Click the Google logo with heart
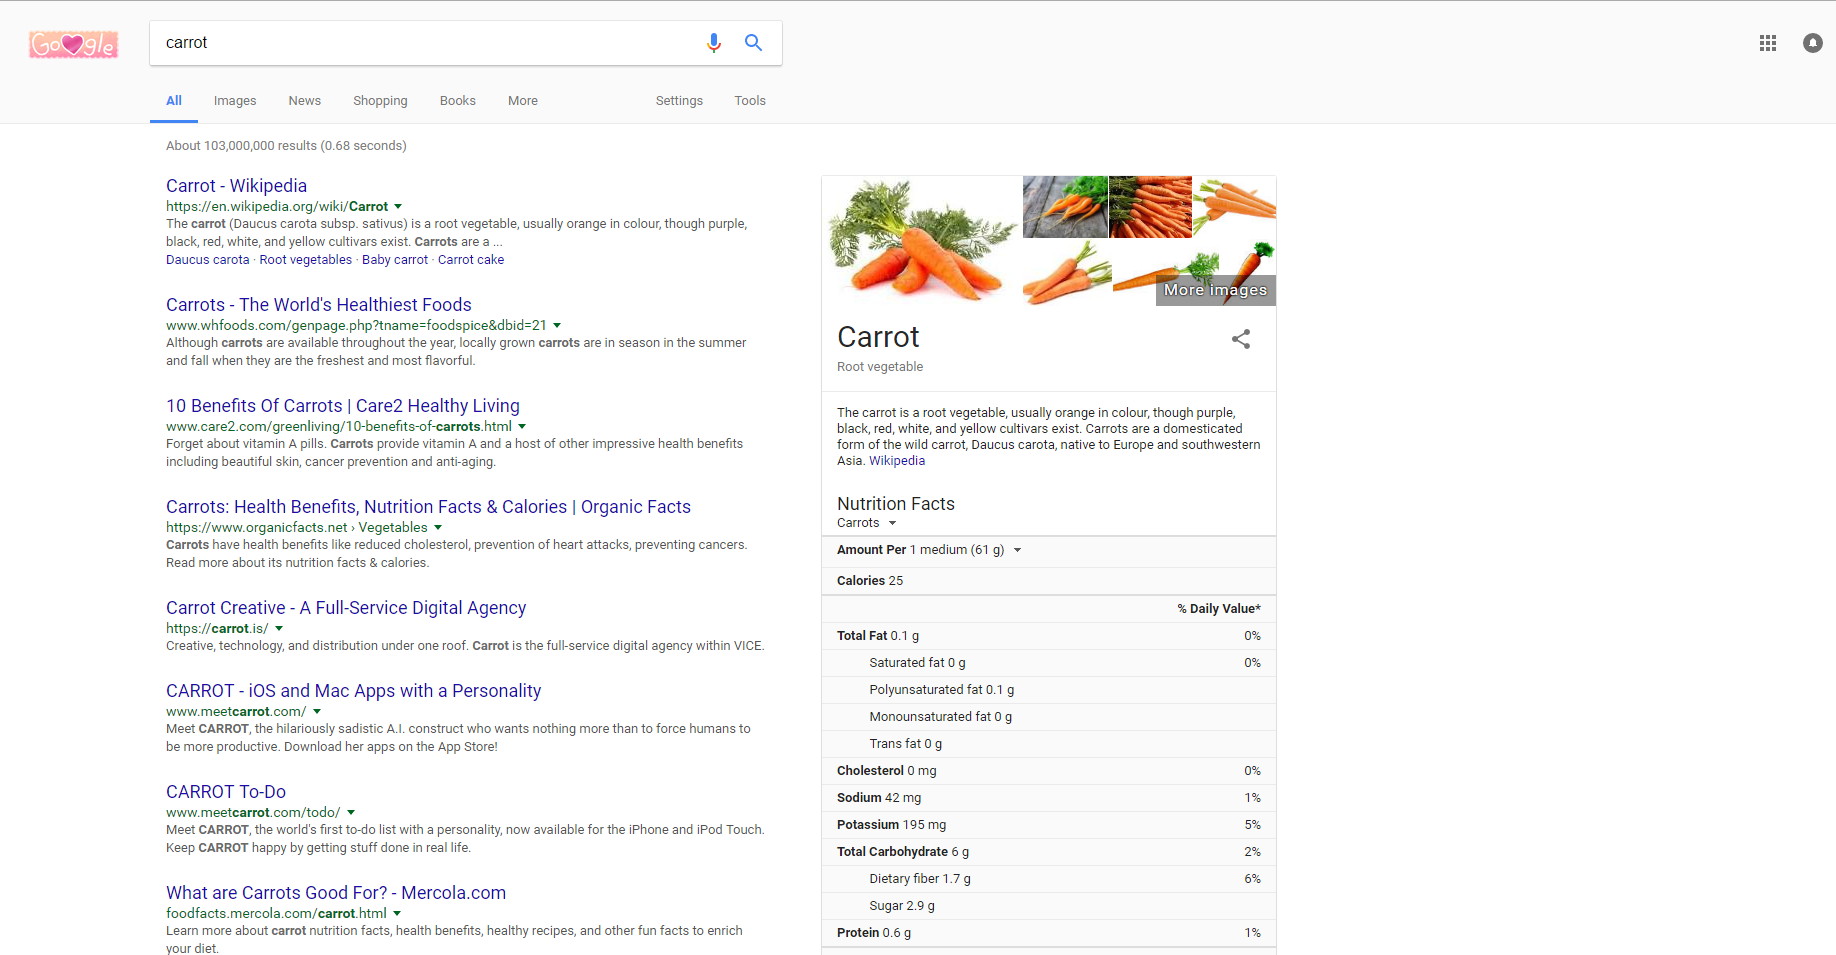 (73, 44)
